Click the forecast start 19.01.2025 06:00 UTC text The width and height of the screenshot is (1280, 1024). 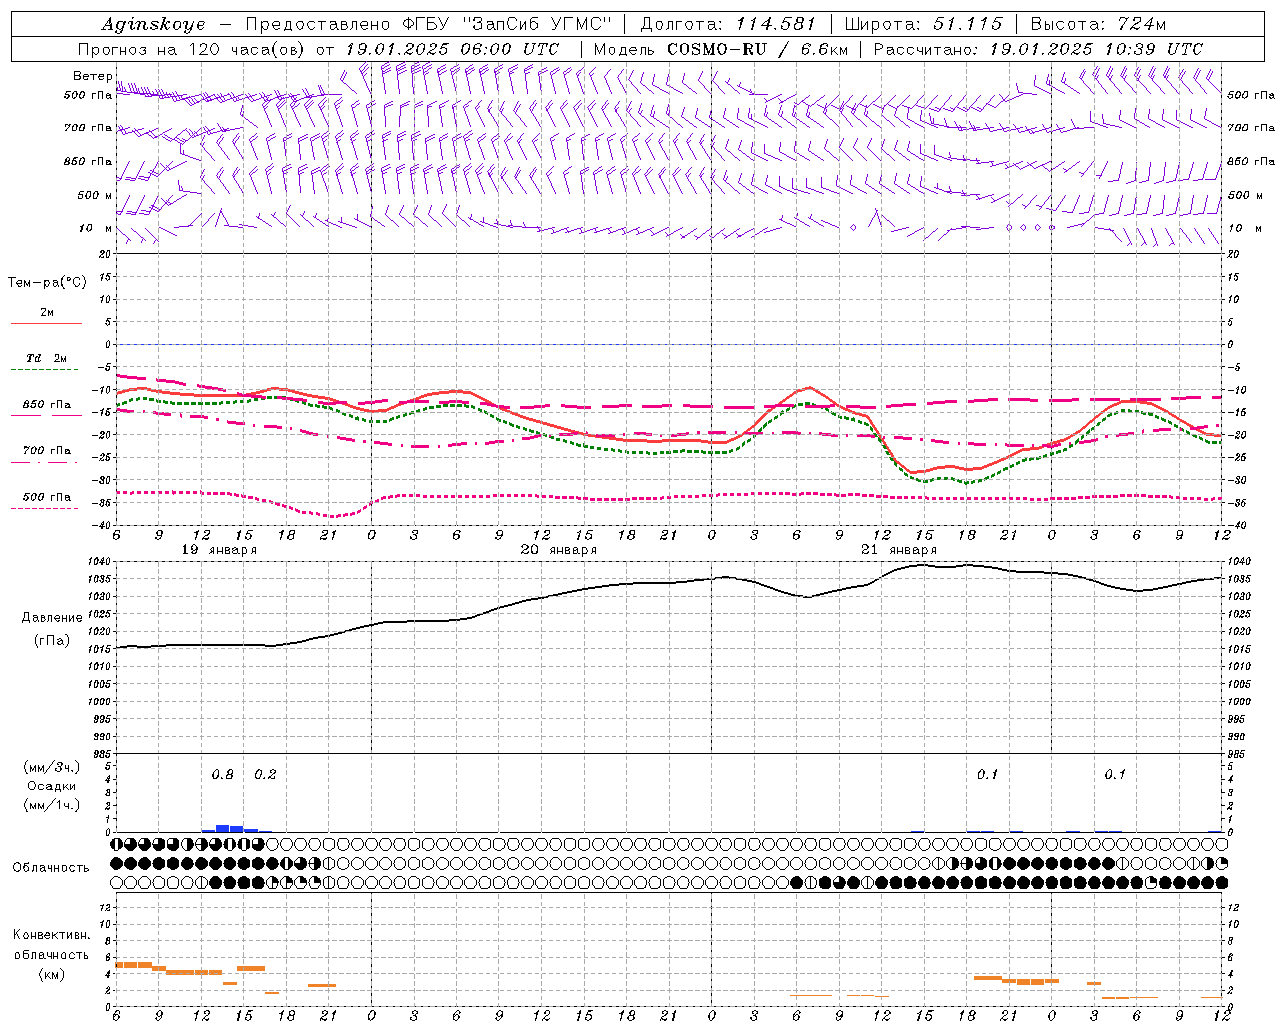[x=452, y=49]
